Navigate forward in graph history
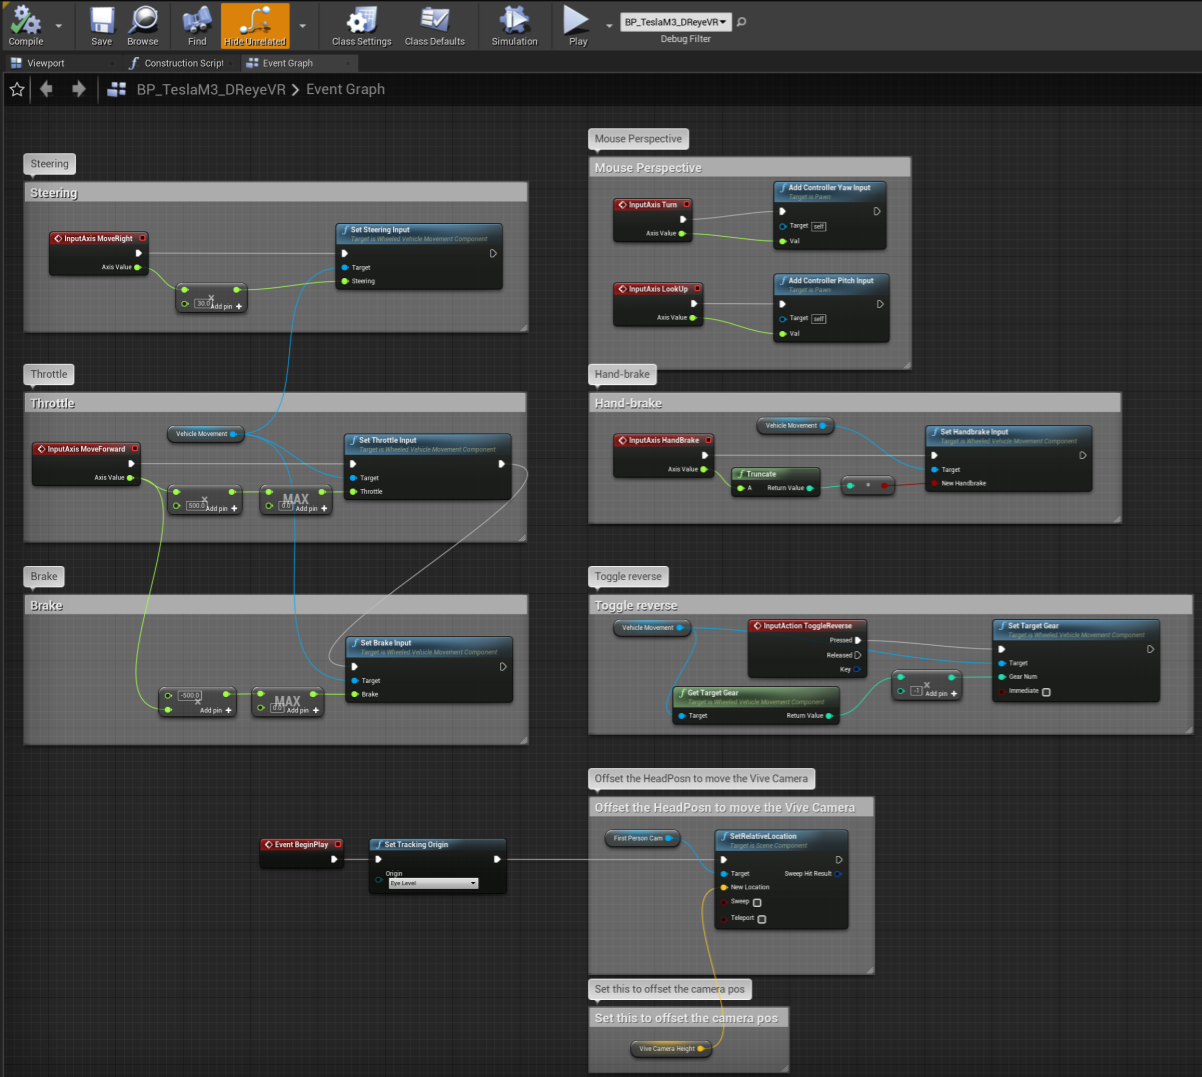This screenshot has height=1077, width=1202. [x=78, y=89]
